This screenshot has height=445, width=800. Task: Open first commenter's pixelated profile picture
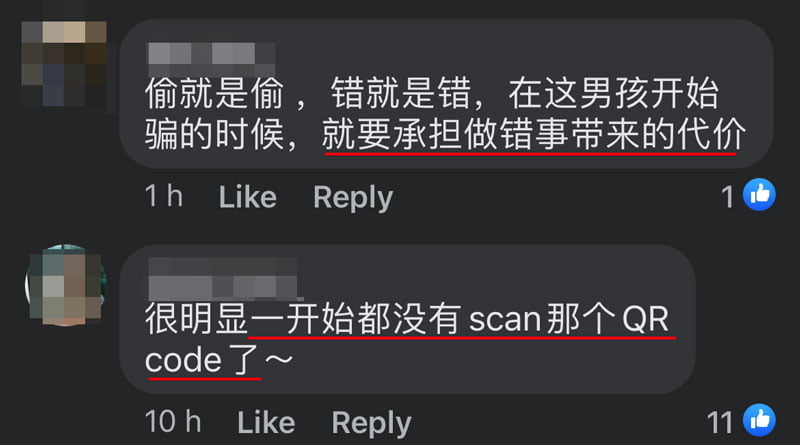coord(64,63)
